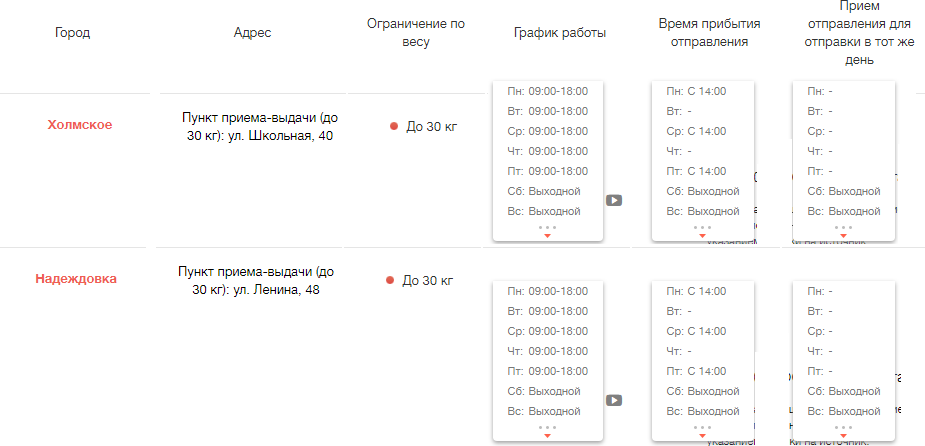
Task: Expand the Холмское same-day dispatch card
Action: (843, 235)
